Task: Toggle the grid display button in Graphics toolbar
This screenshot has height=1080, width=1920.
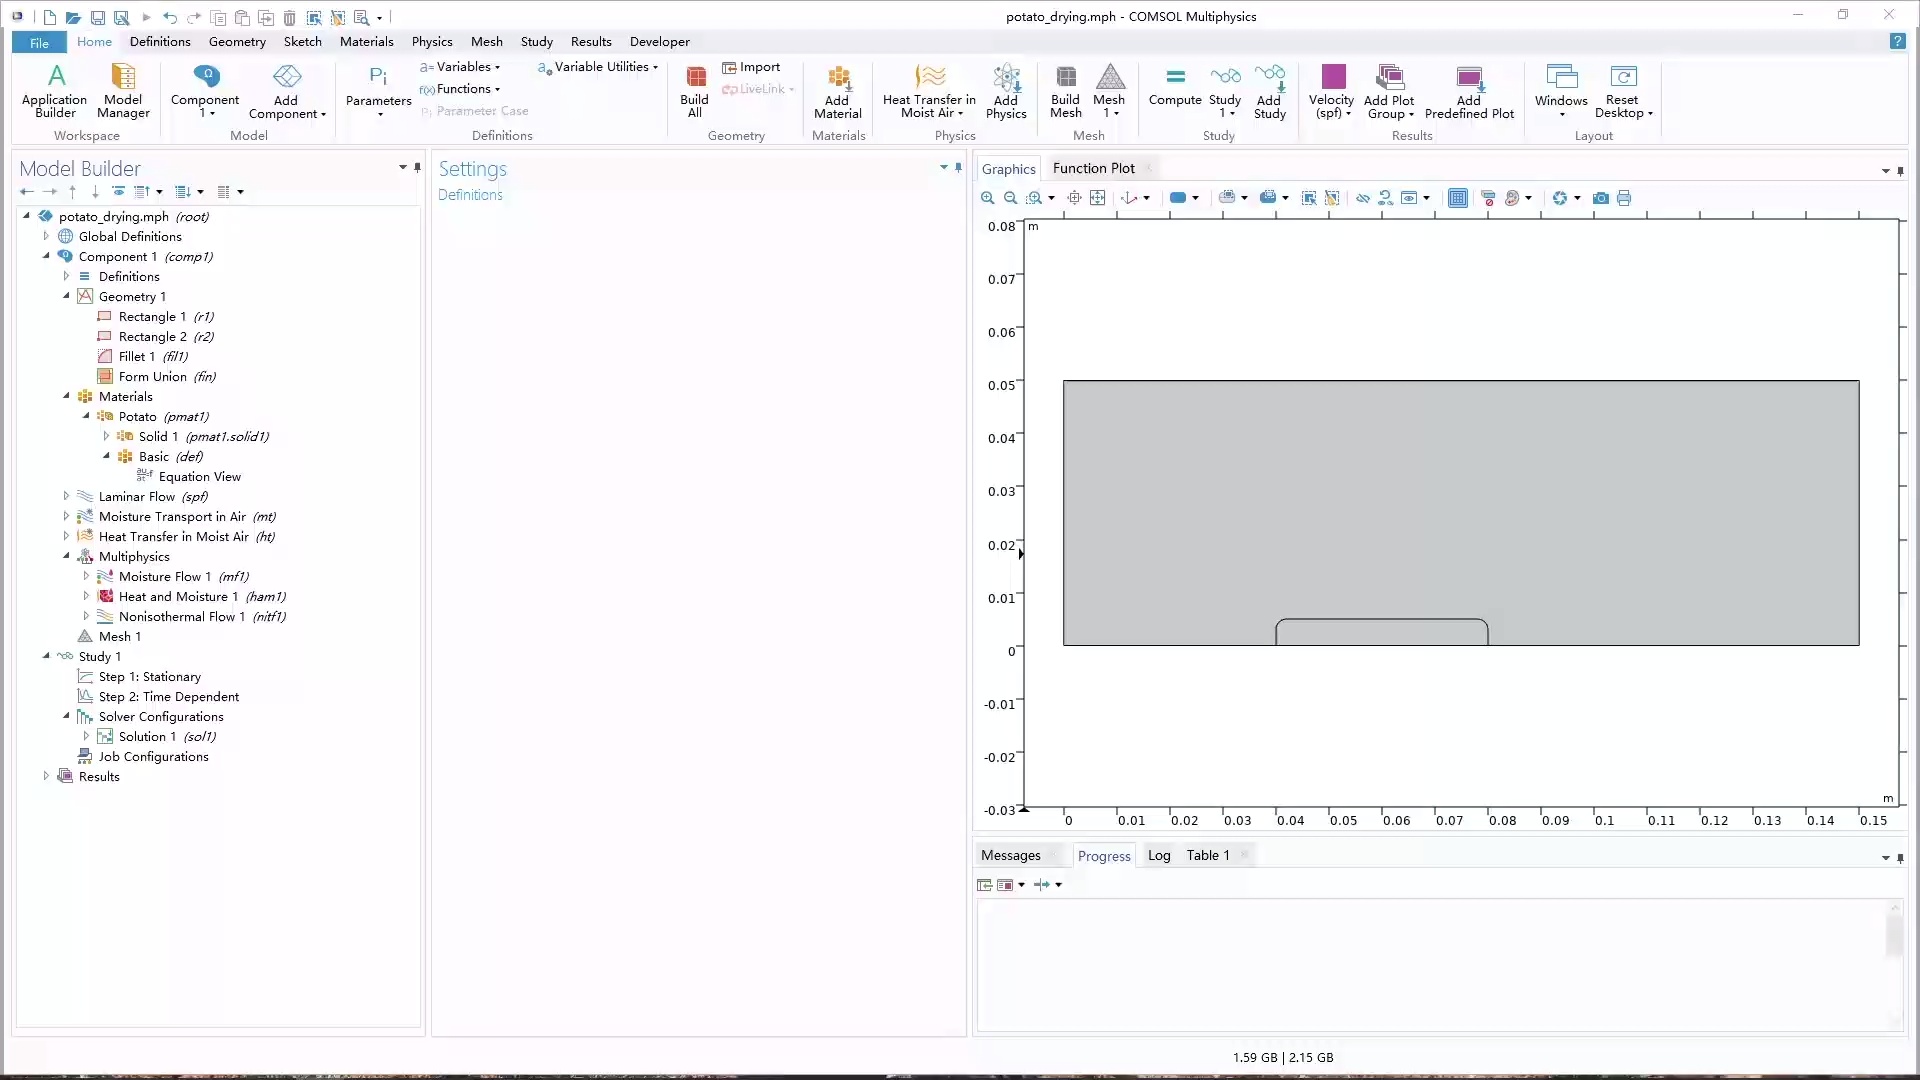Action: pyautogui.click(x=1458, y=198)
